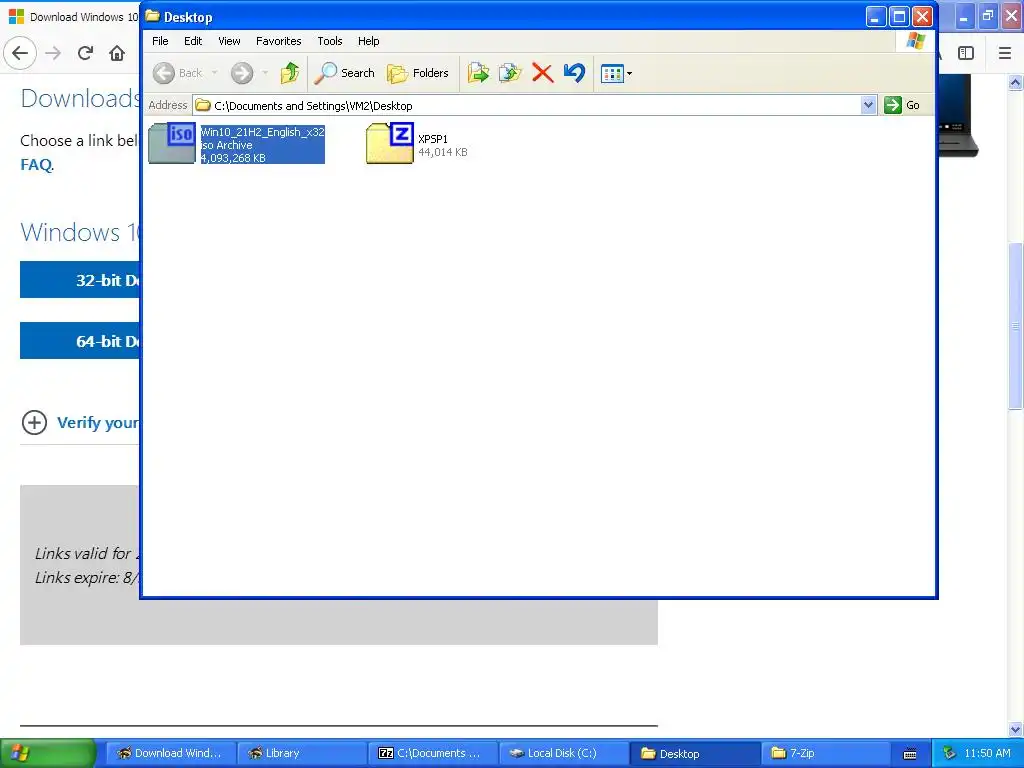1024x768 pixels.
Task: Click the browser Home icon
Action: click(x=117, y=53)
